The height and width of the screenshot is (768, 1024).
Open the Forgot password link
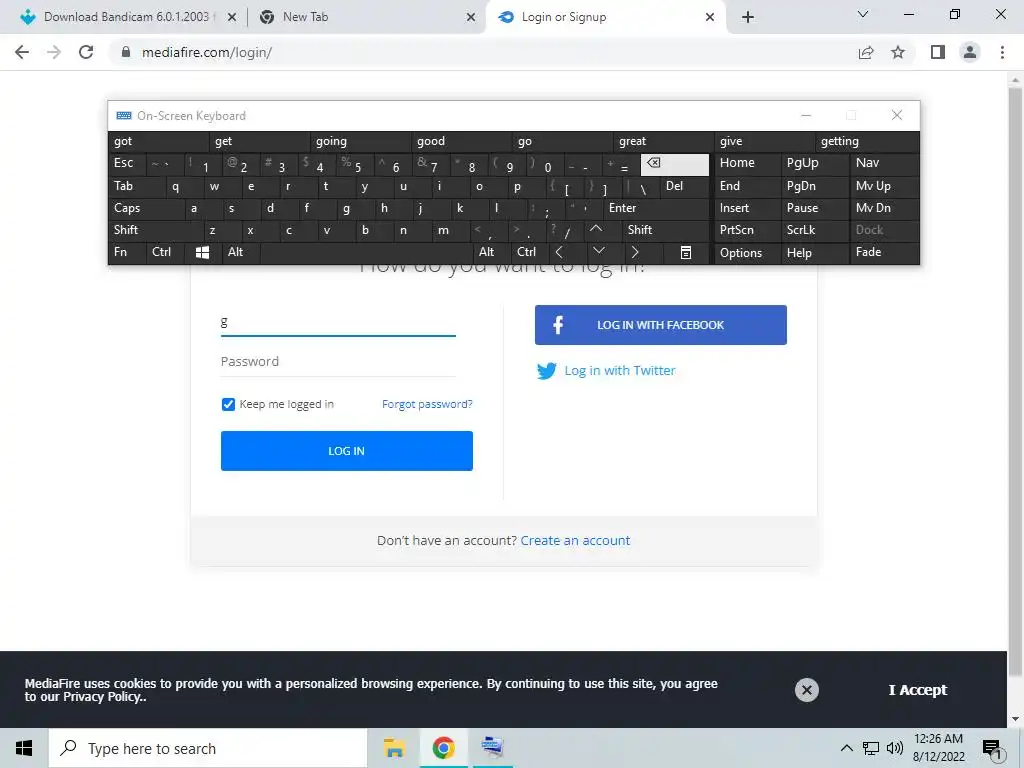[x=427, y=404]
